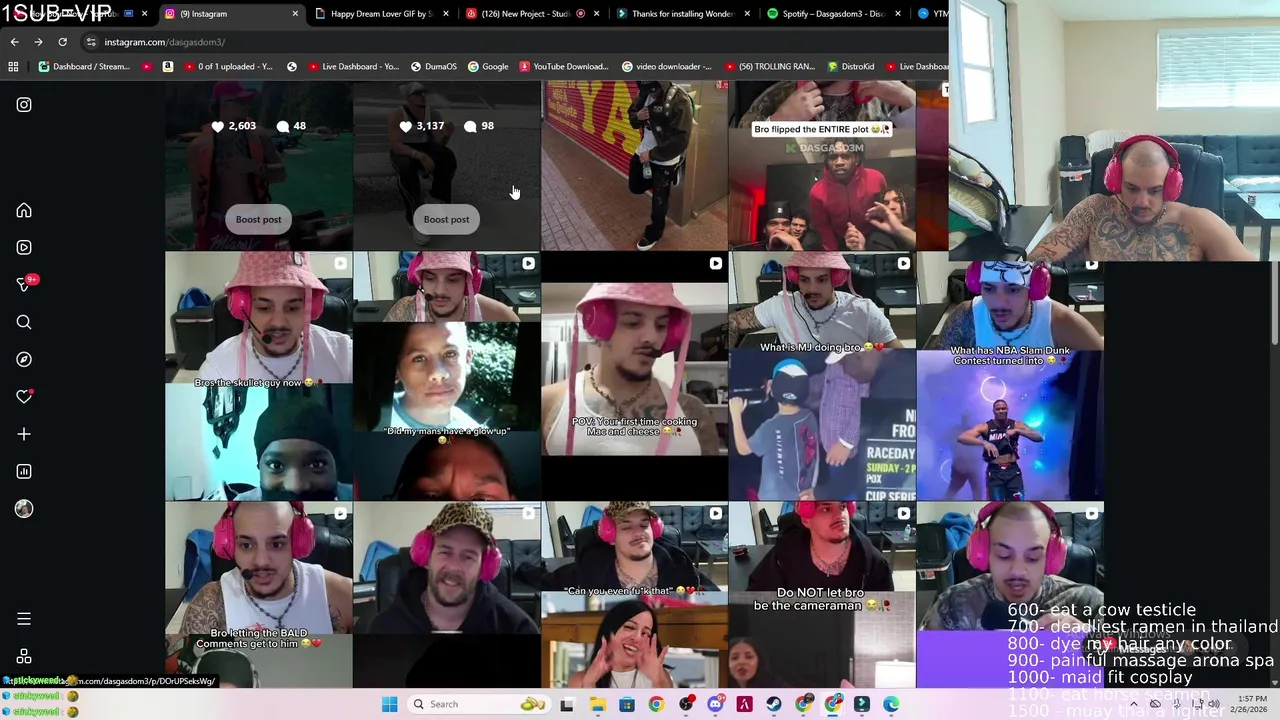Viewport: 1280px width, 720px height.
Task: Click the Create plus icon
Action: pyautogui.click(x=24, y=434)
